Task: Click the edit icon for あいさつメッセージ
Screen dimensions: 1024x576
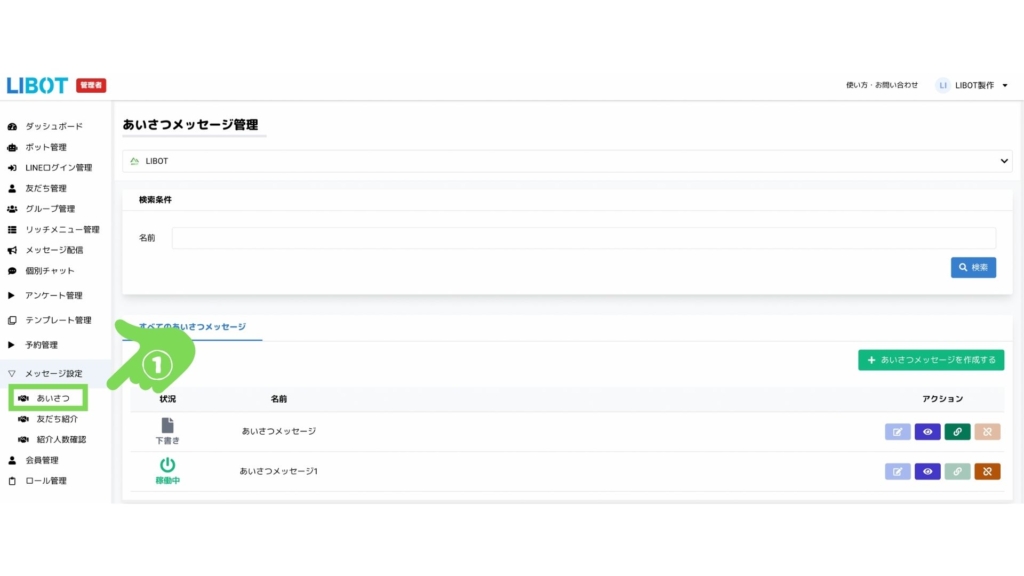Action: 897,432
